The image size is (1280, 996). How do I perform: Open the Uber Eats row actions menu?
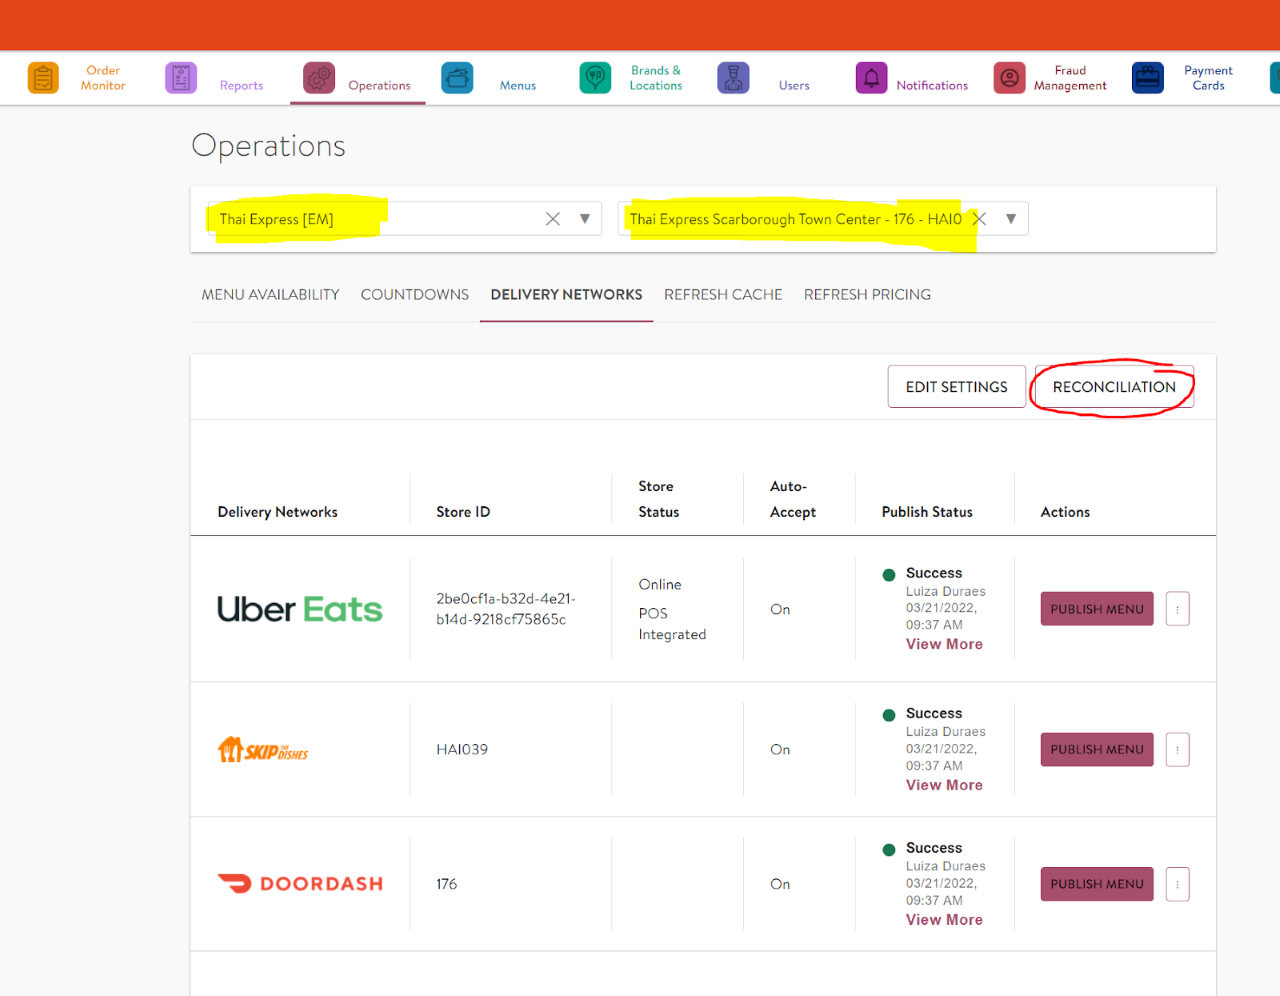[1177, 609]
